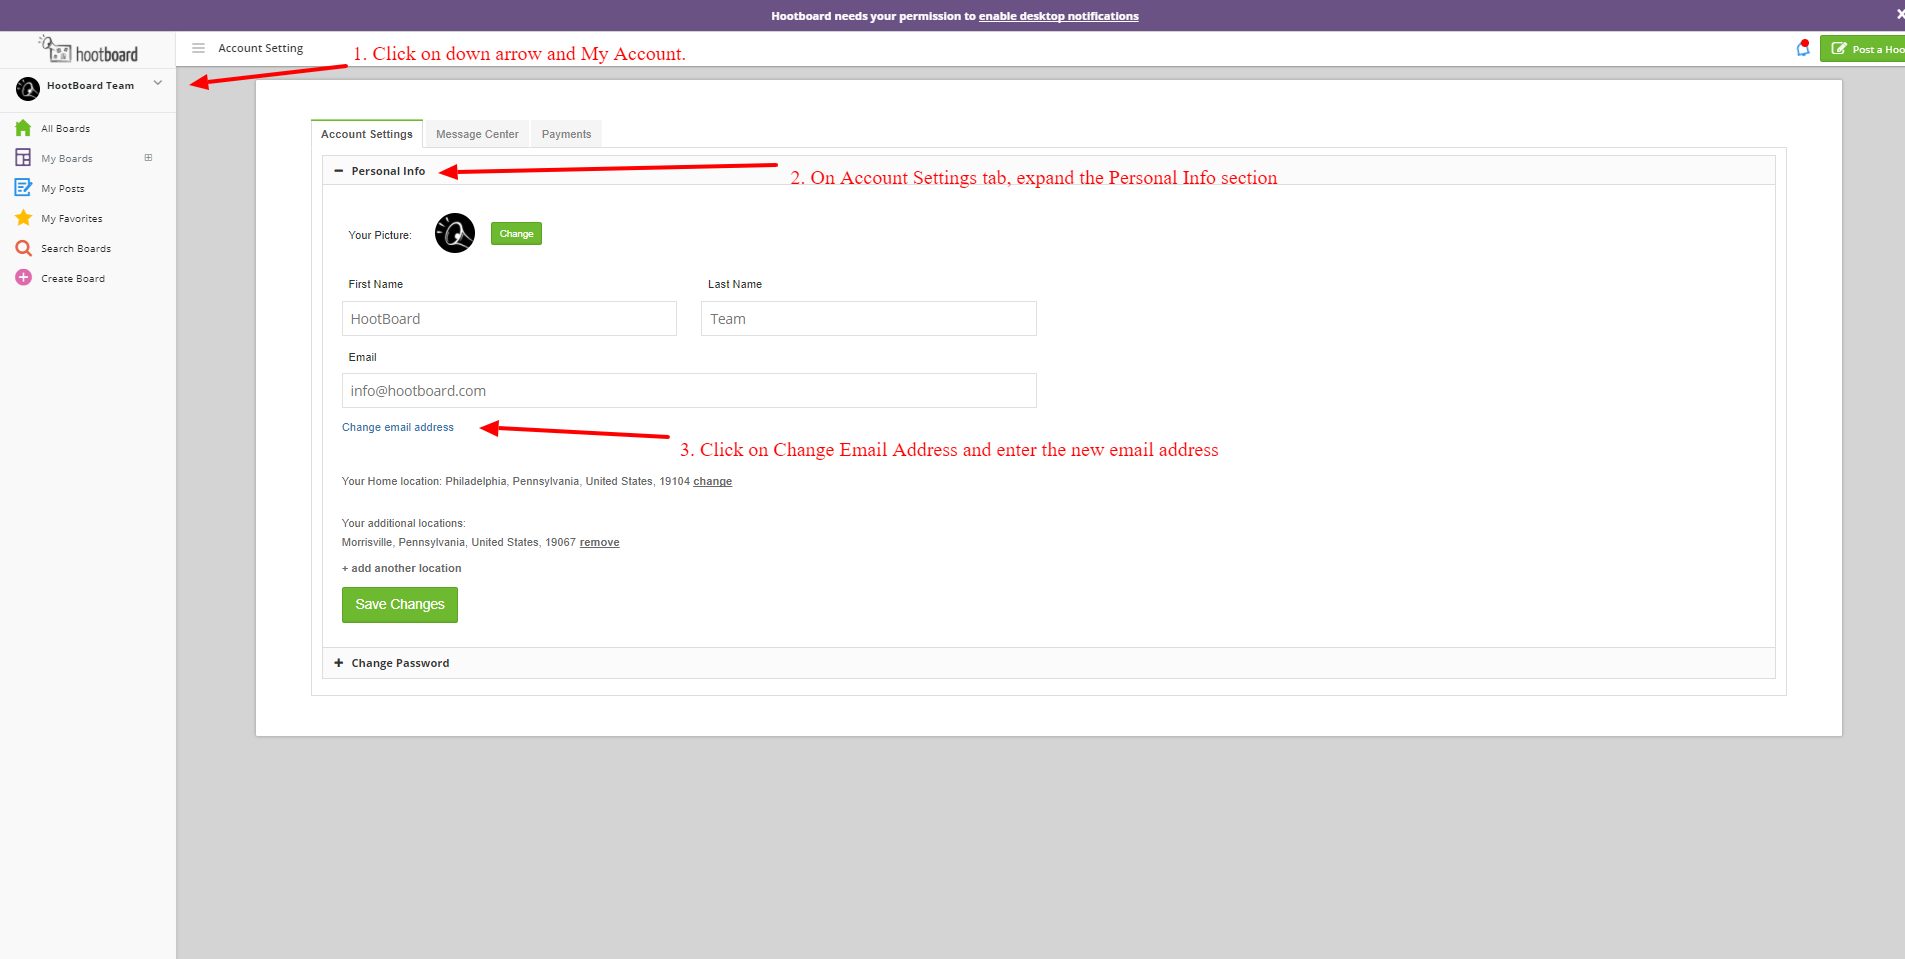Image resolution: width=1905 pixels, height=959 pixels.
Task: Click the My Boards grid icon
Action: pyautogui.click(x=23, y=158)
